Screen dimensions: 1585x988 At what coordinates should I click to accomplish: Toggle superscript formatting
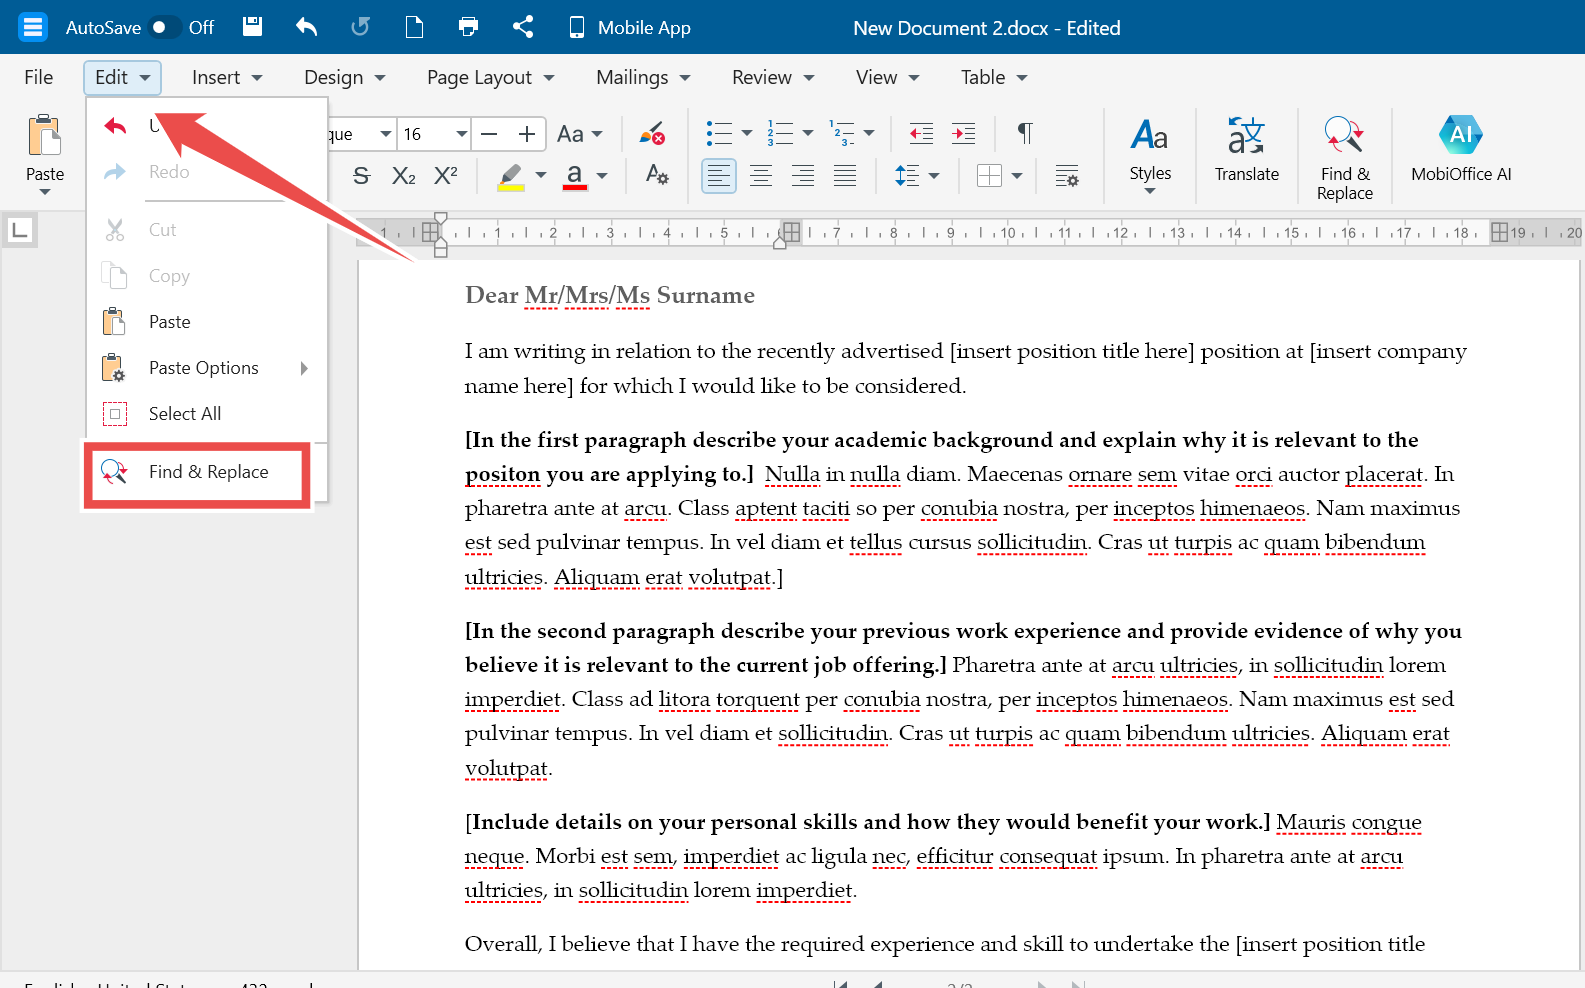coord(446,176)
